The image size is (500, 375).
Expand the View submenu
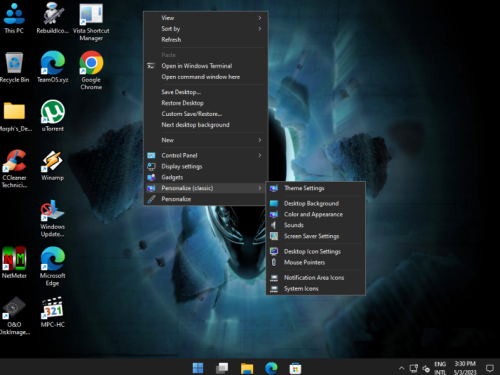click(206, 18)
